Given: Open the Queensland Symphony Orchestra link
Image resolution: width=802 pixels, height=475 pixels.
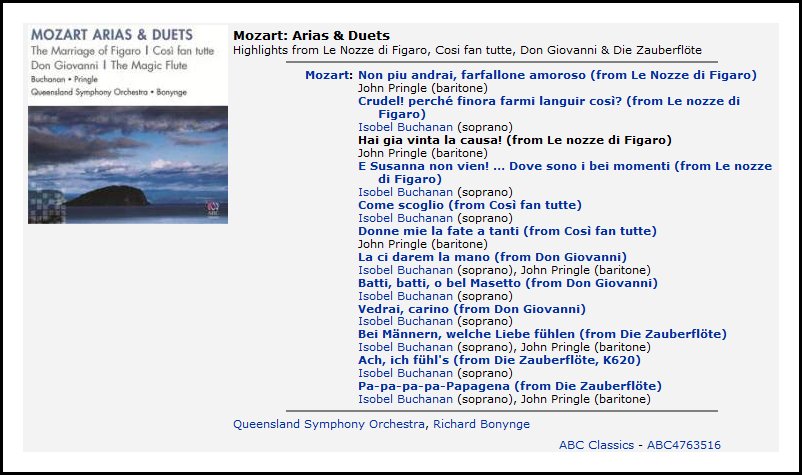Looking at the screenshot, I should 328,424.
